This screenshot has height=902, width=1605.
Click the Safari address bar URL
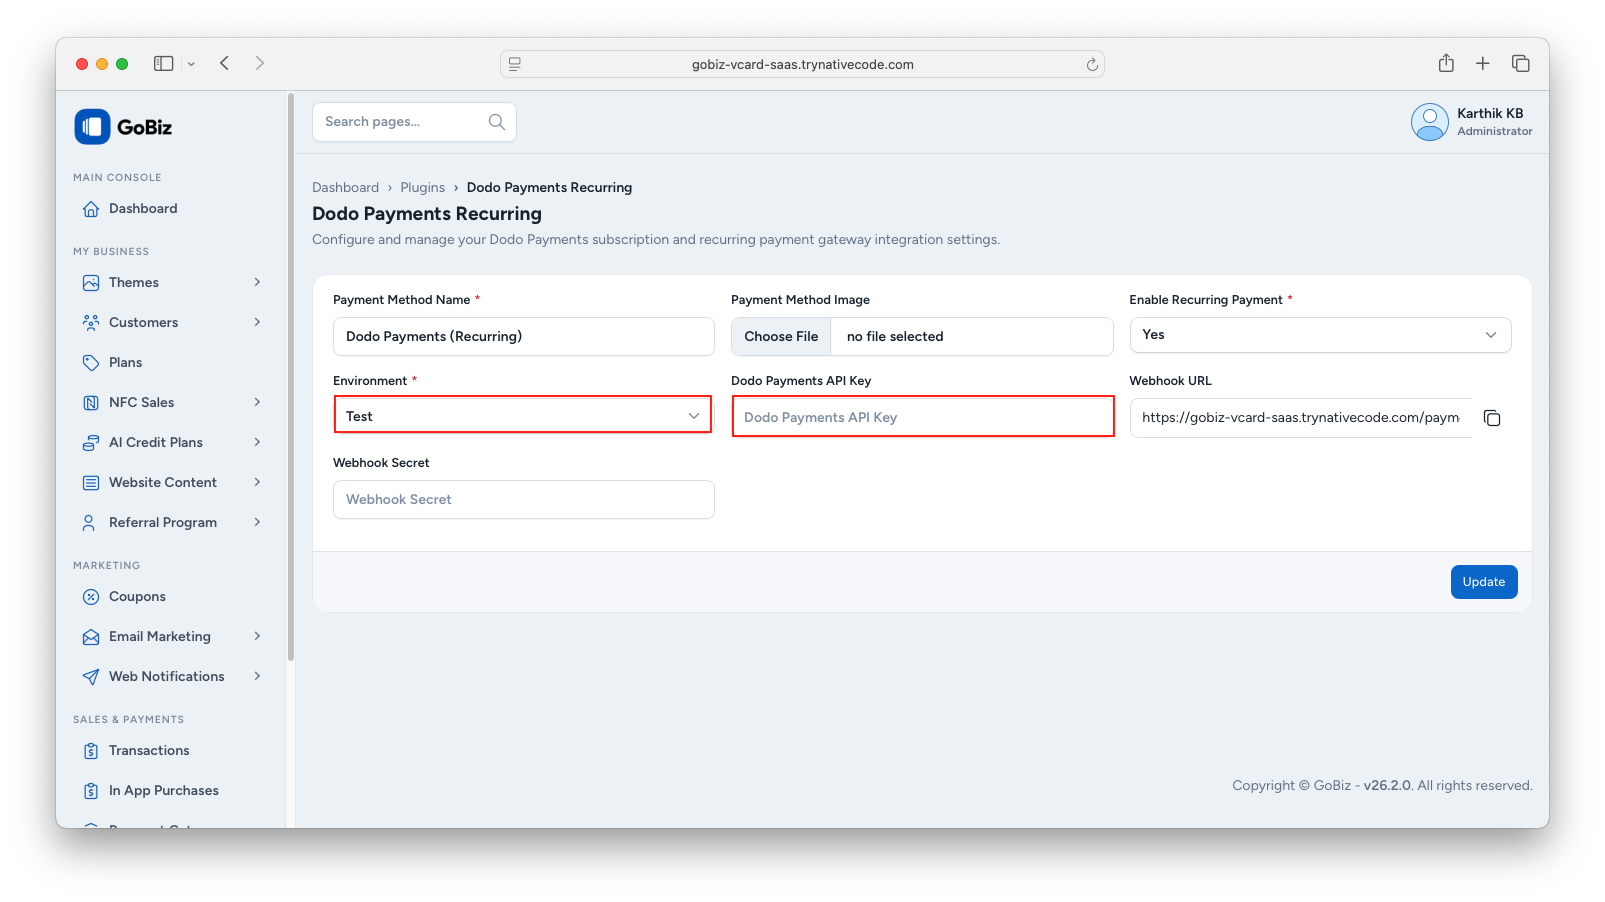(x=803, y=64)
